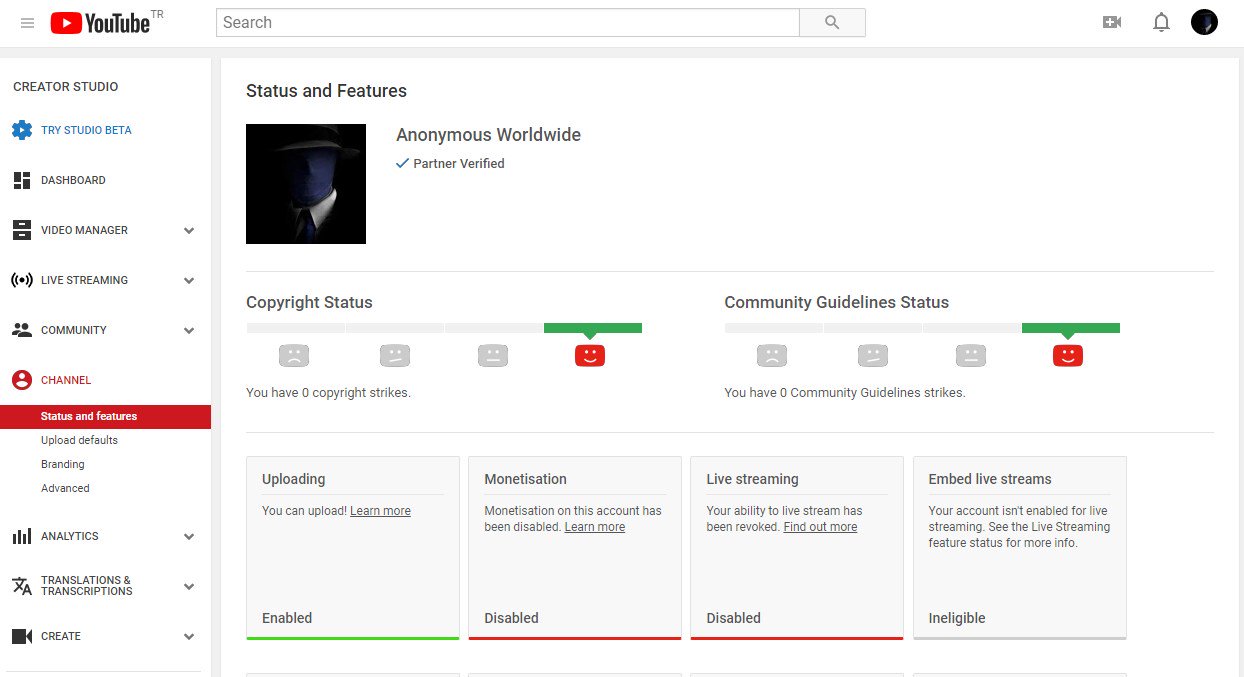Click Find out more under Live streaming
This screenshot has width=1244, height=677.
(820, 527)
